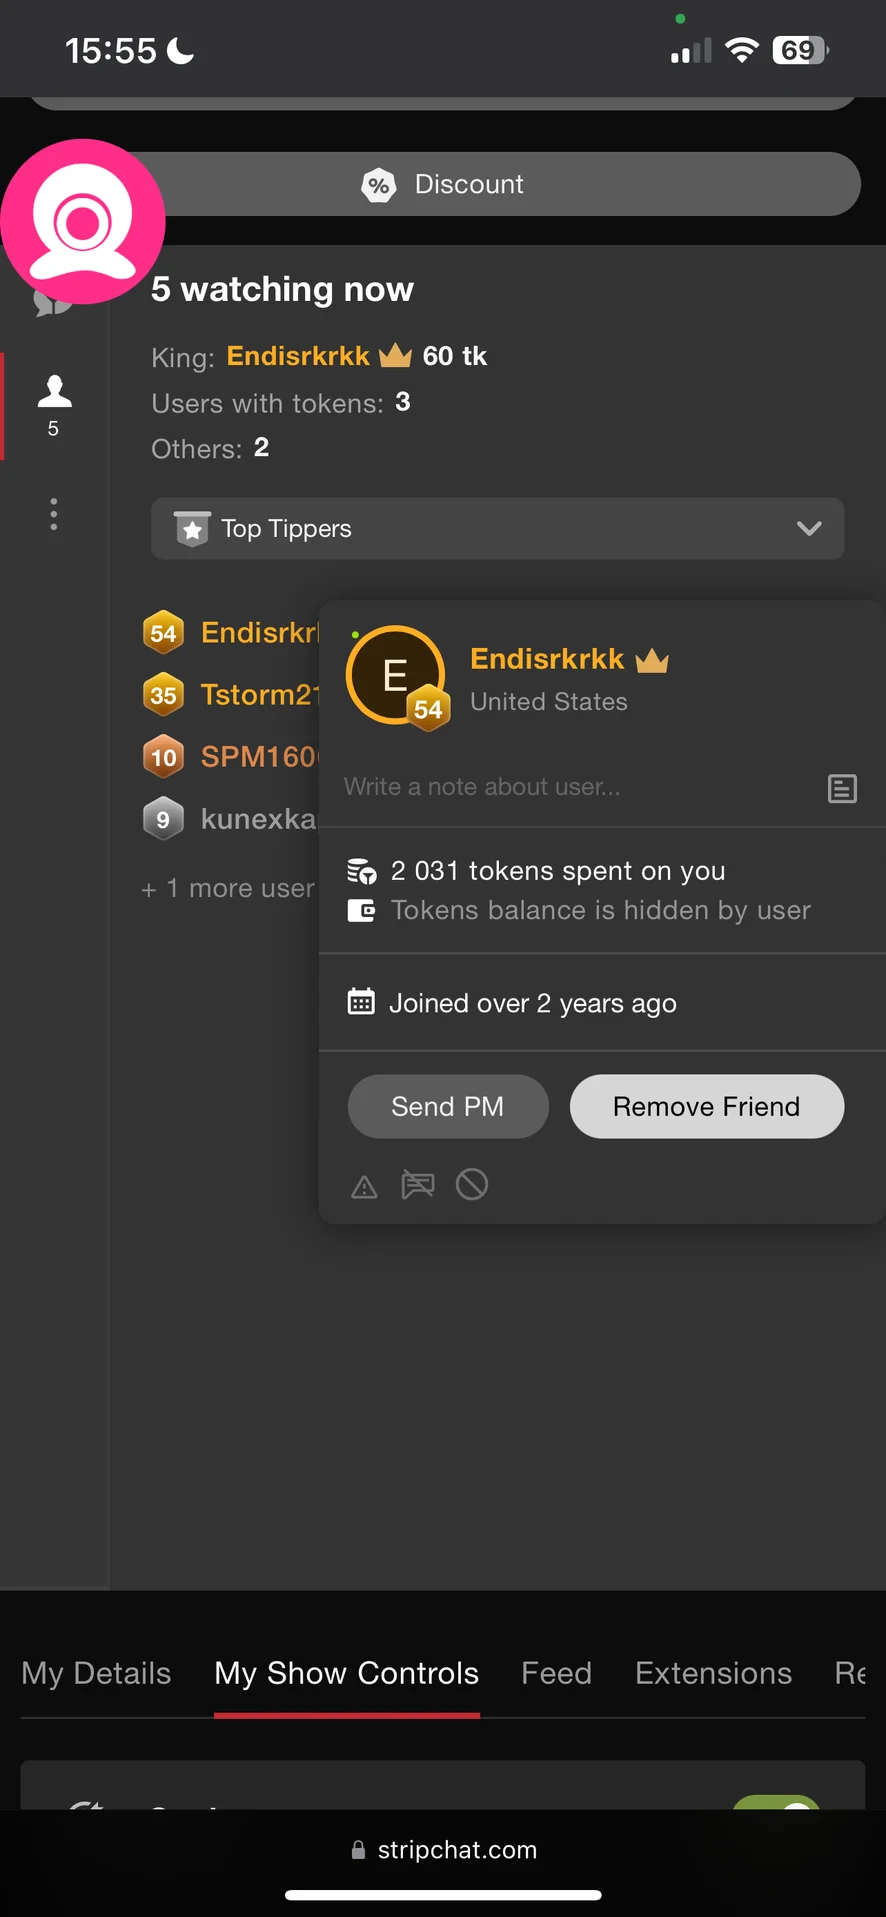This screenshot has height=1917, width=886.
Task: Toggle the green switch at bottom
Action: [x=778, y=1802]
